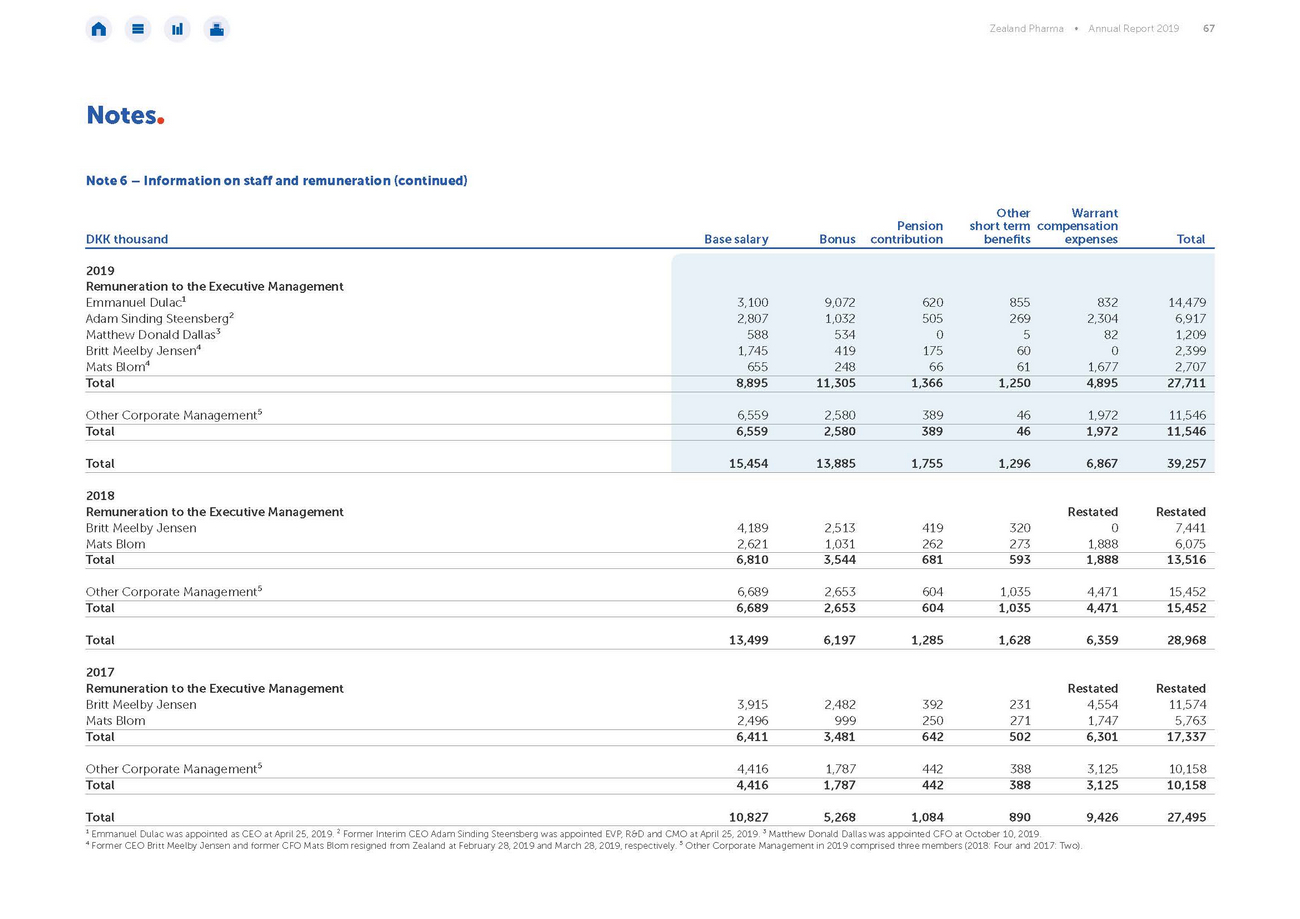
Task: Select the Notes heading
Action: 125,115
